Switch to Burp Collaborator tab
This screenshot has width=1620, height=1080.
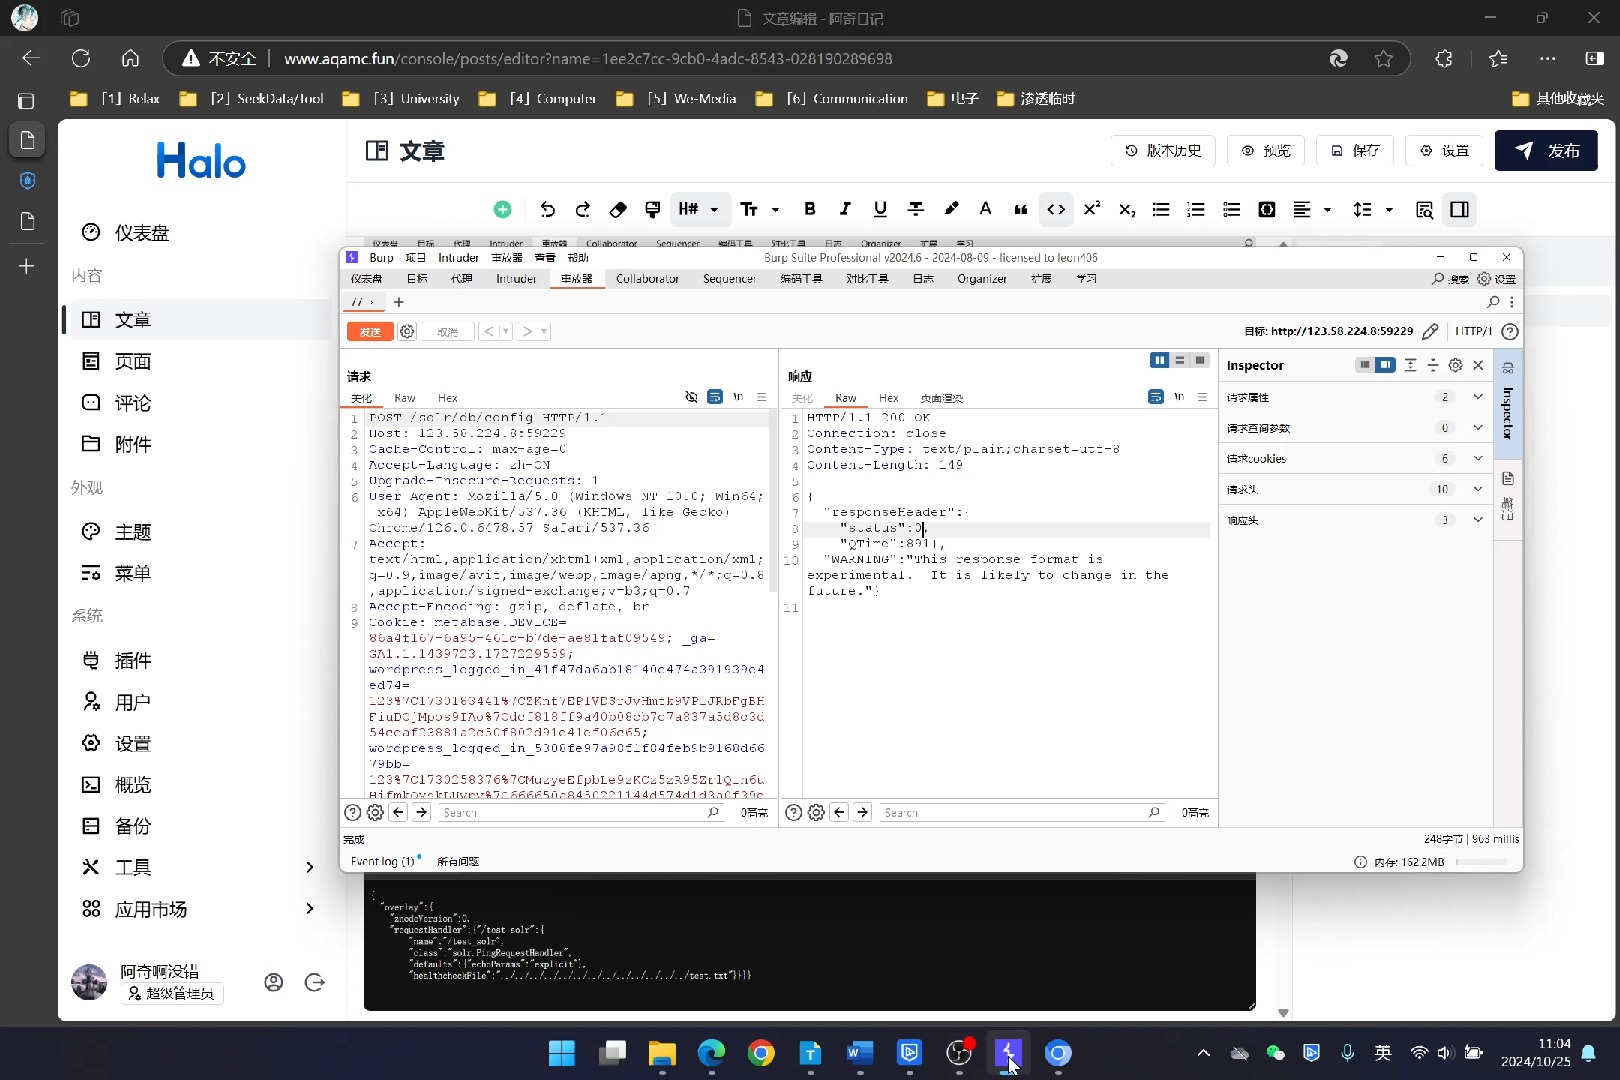647,279
